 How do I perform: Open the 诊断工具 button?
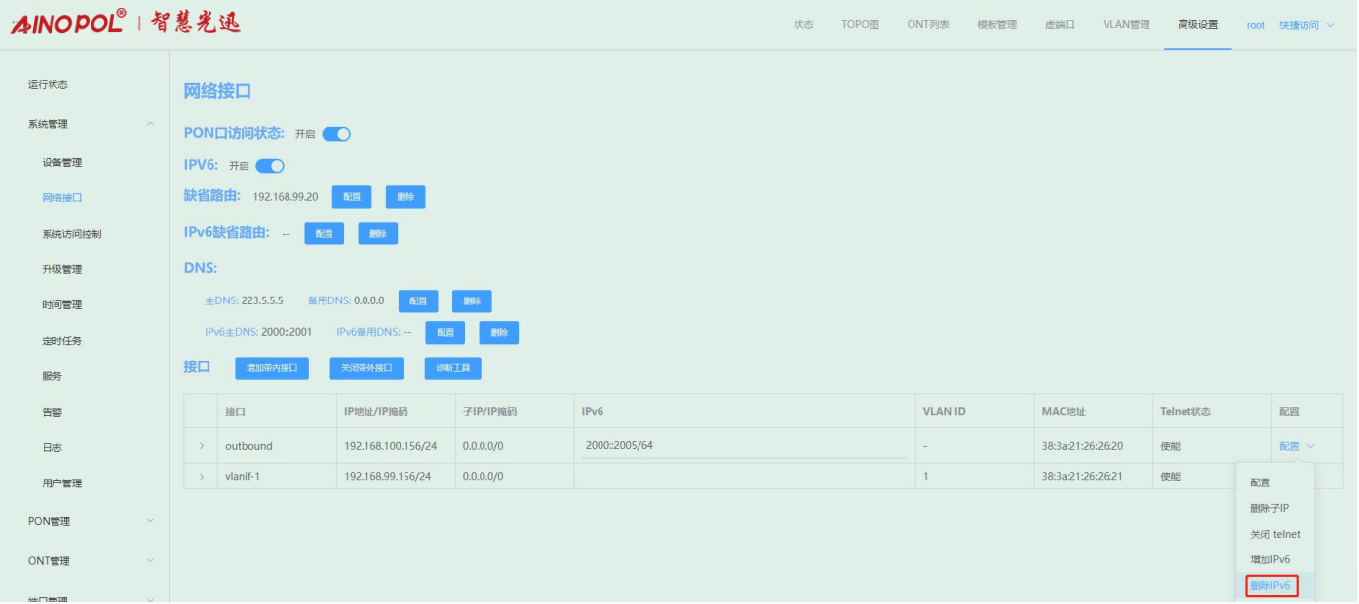(x=453, y=368)
